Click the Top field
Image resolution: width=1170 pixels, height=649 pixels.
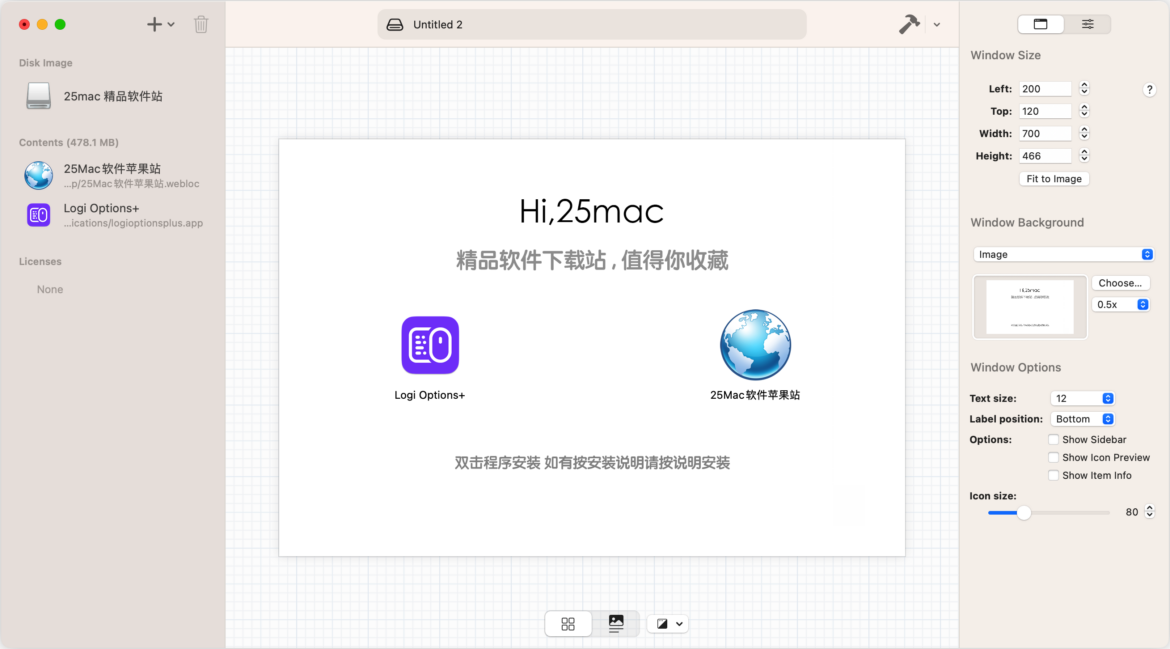tap(1045, 111)
